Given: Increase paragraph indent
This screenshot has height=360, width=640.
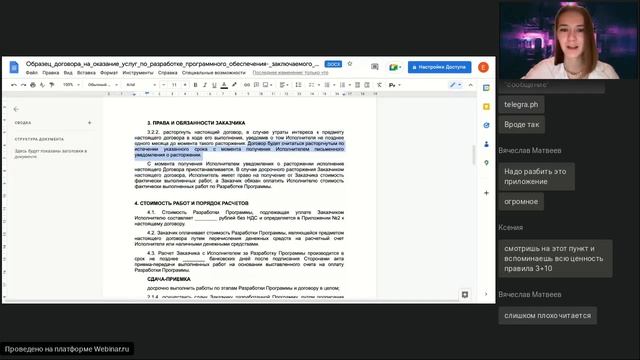Looking at the screenshot, I should coord(367,85).
